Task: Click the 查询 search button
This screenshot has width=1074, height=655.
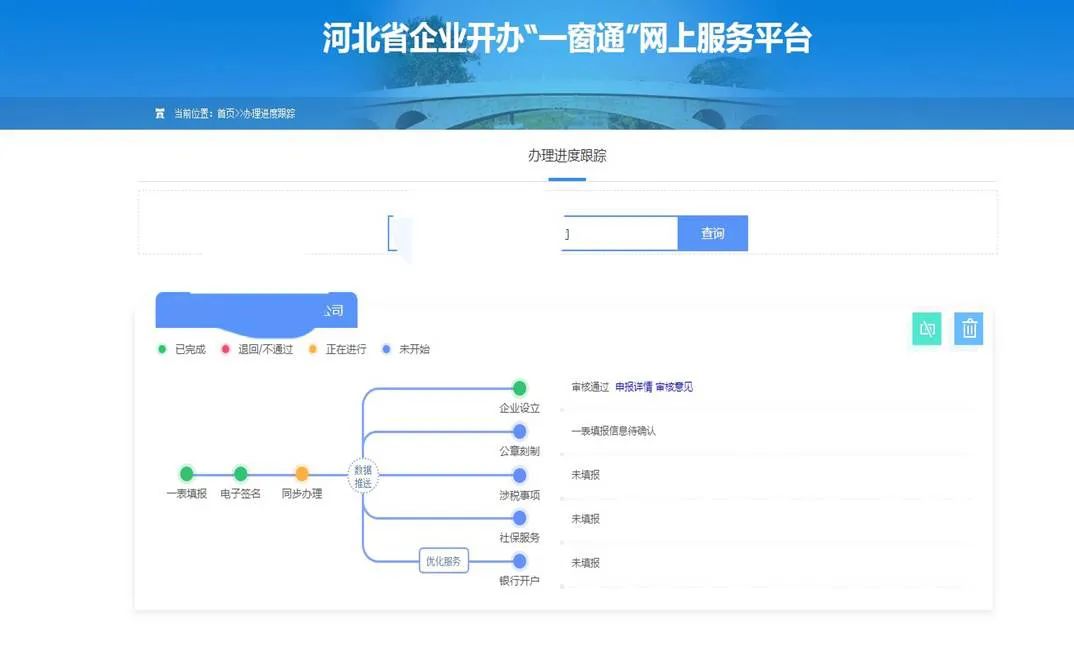Action: tap(712, 234)
